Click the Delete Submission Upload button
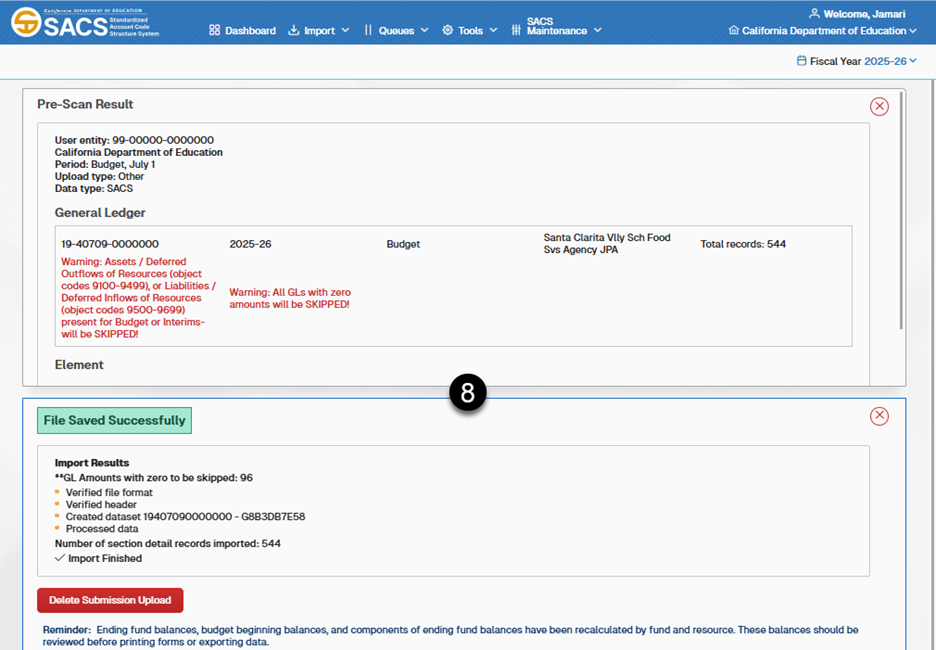Viewport: 936px width, 650px height. coord(110,600)
